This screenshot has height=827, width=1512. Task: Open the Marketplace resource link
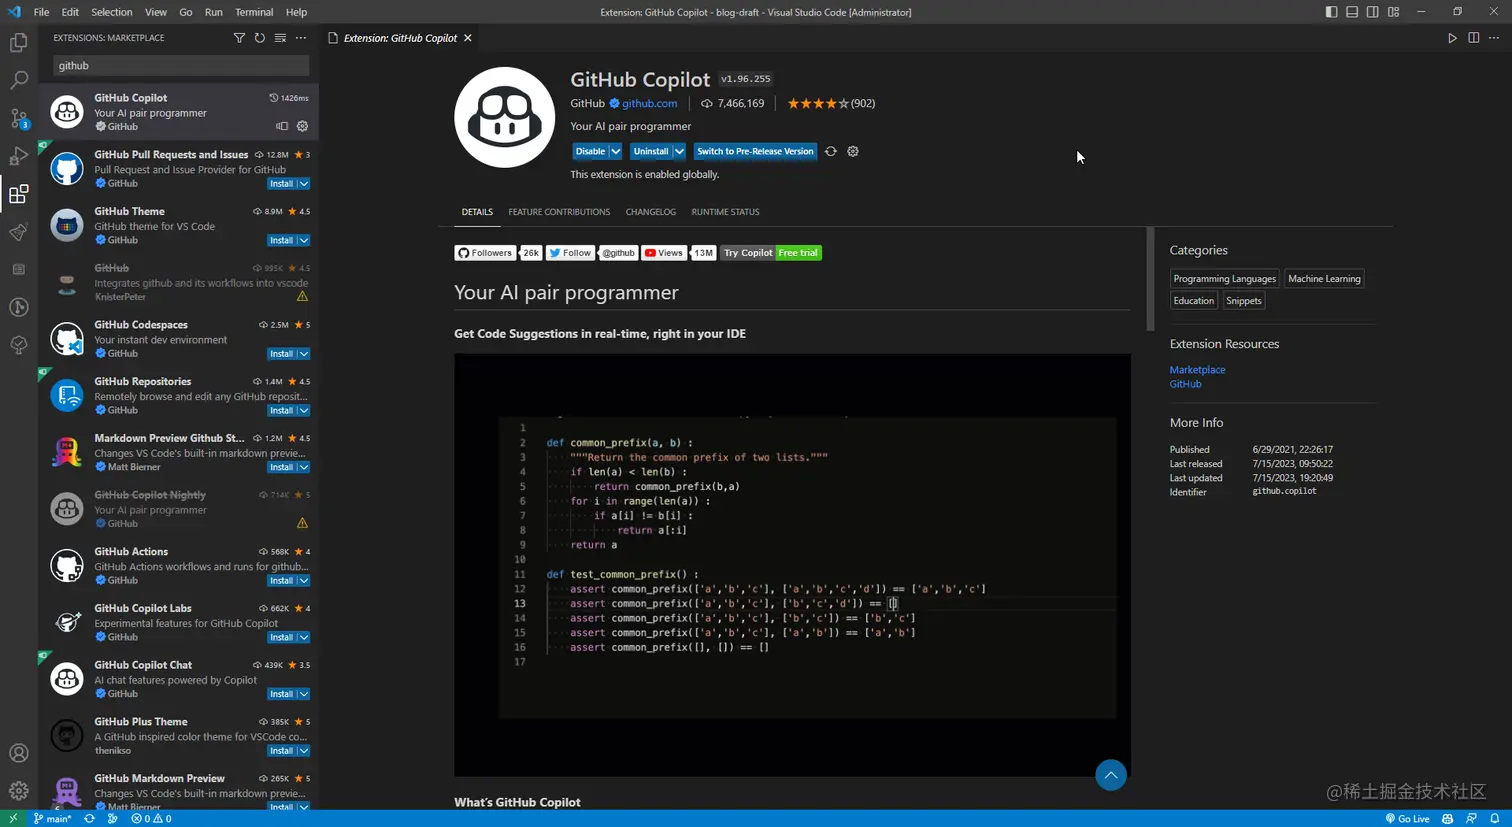1197,370
